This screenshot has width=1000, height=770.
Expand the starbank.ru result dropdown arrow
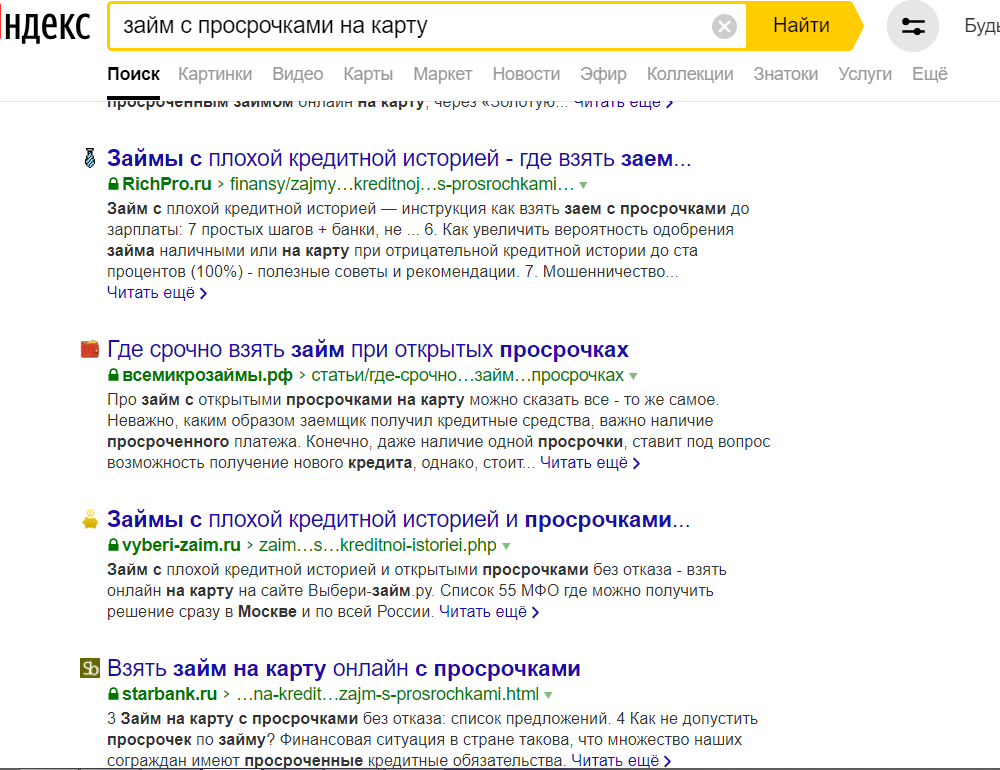548,695
